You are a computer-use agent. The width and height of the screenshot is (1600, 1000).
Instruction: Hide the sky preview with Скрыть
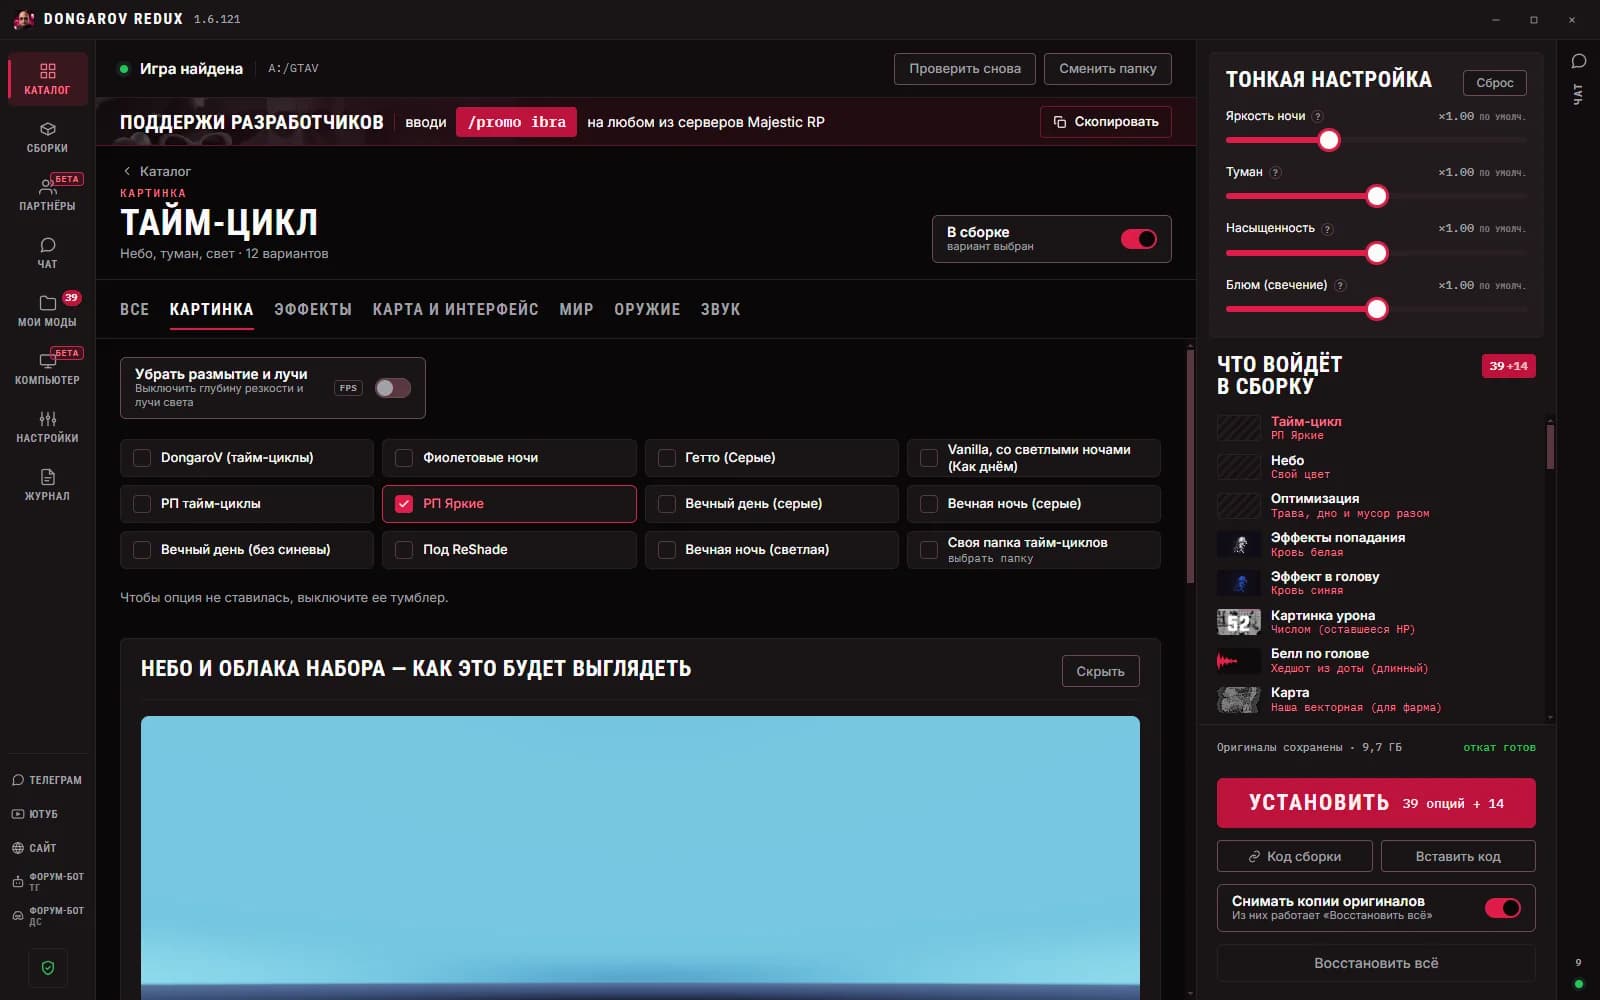click(1100, 671)
